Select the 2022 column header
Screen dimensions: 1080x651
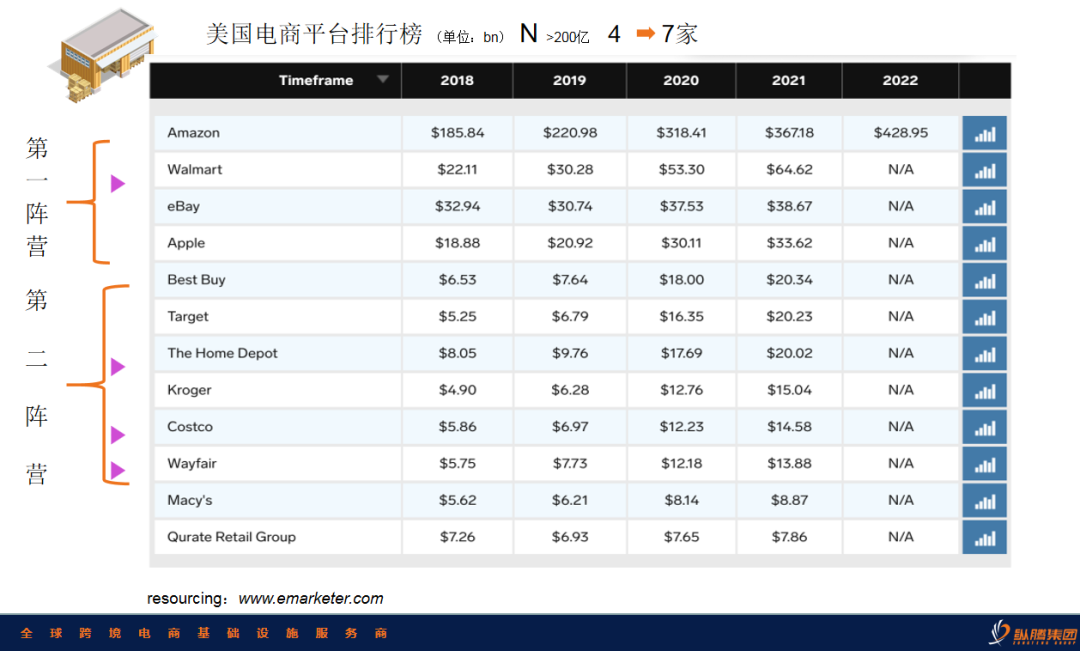(x=900, y=80)
